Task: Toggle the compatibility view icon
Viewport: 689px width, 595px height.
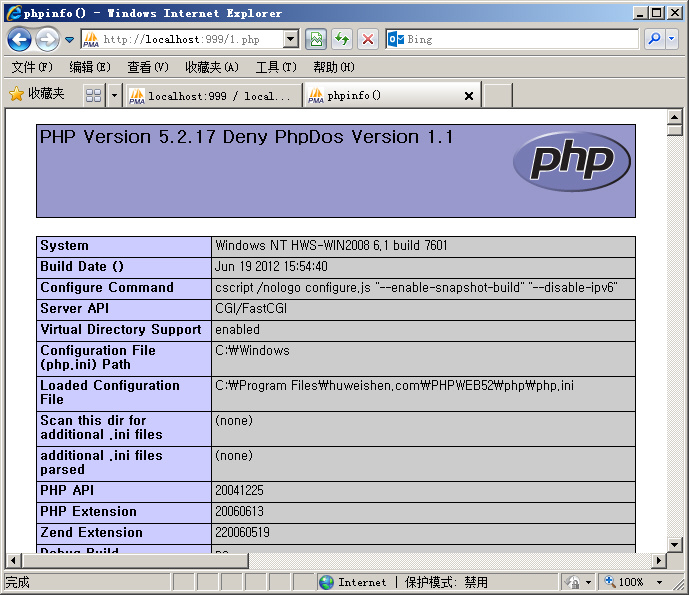Action: 316,40
